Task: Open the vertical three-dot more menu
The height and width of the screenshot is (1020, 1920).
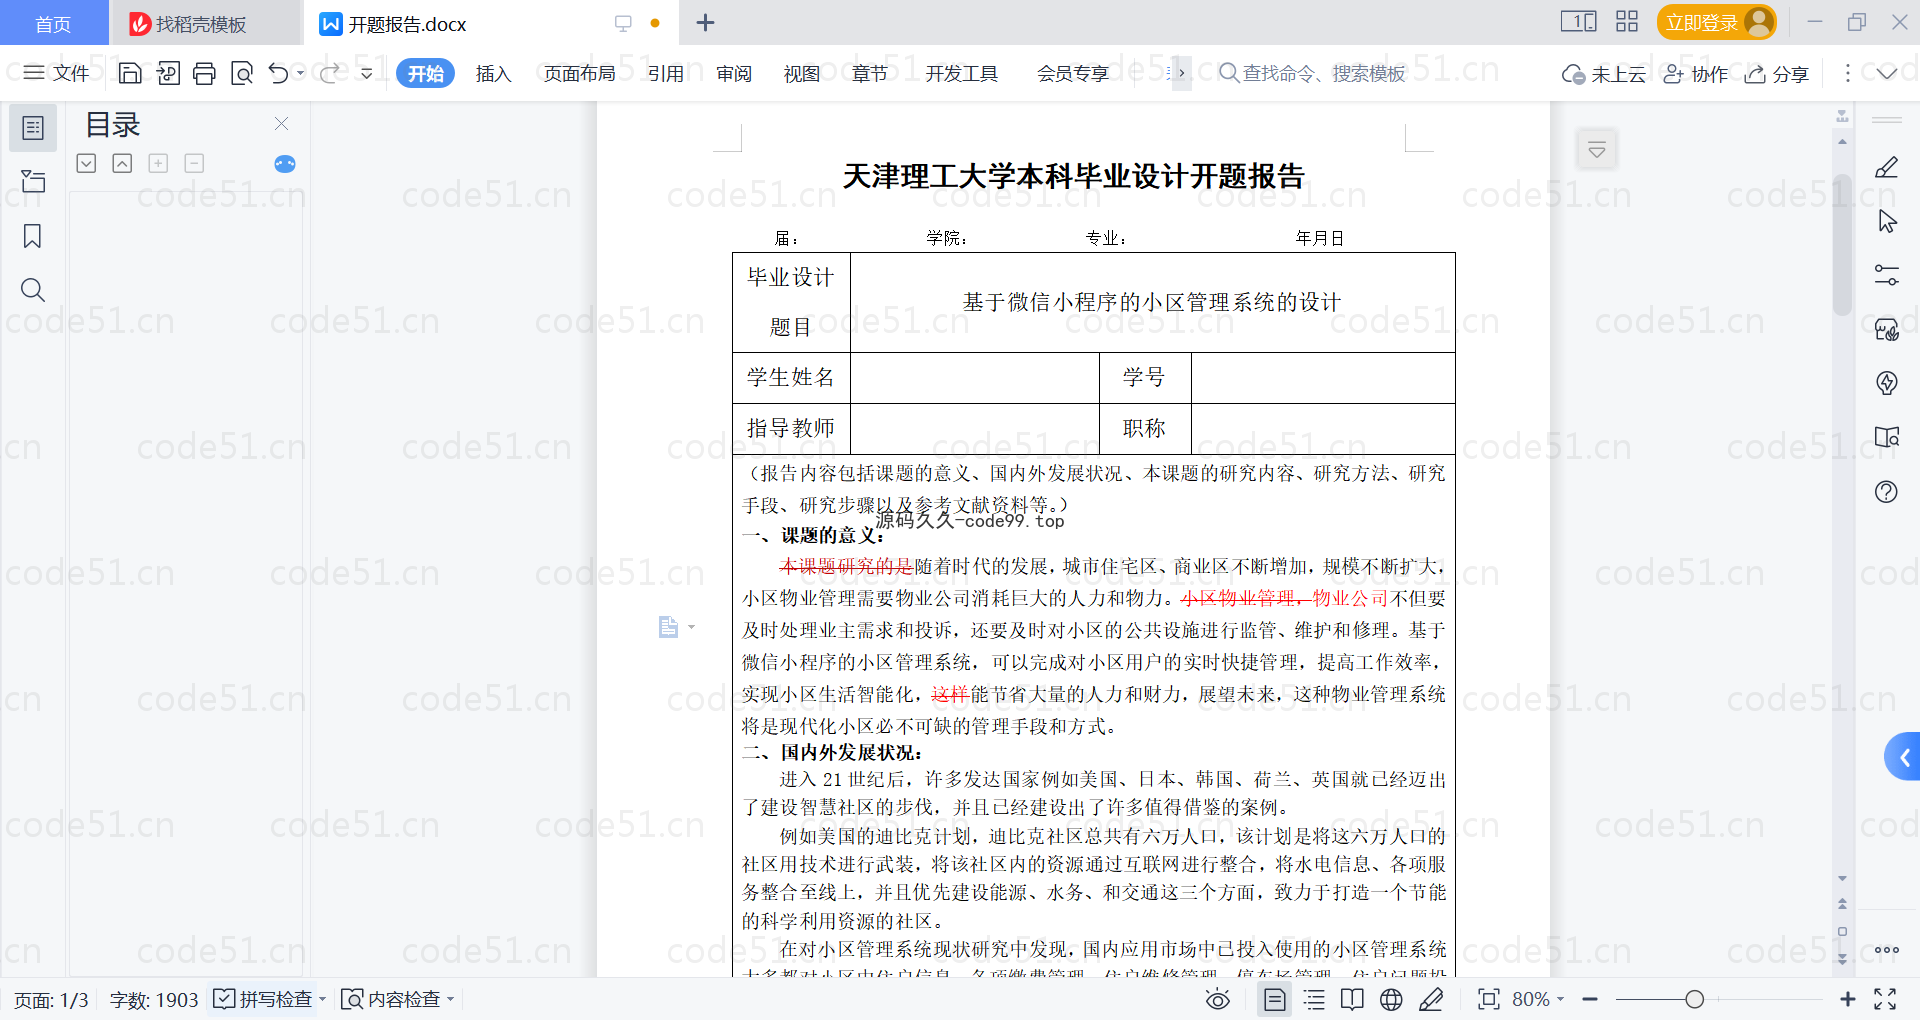Action: coord(1847,73)
